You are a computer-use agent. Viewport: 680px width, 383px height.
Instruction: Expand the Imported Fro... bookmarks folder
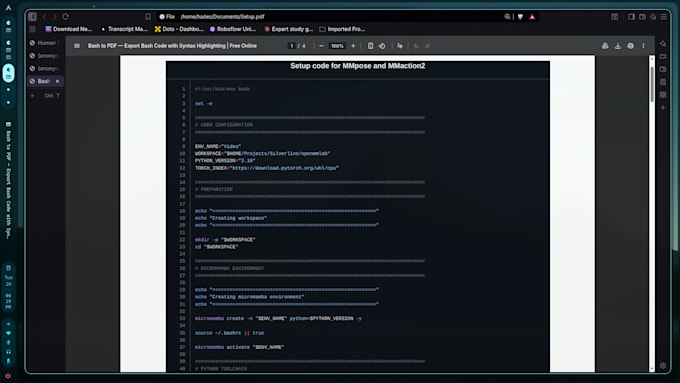(x=342, y=29)
